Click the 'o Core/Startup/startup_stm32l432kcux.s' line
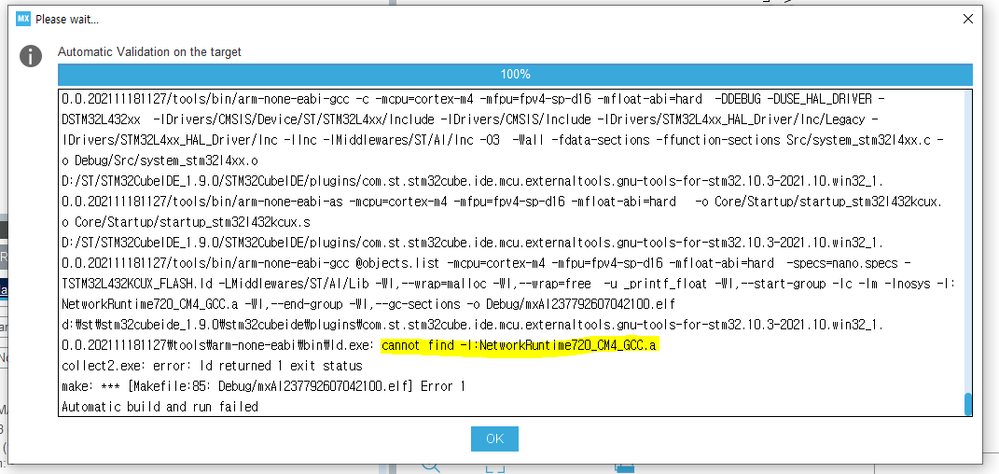Viewport: 999px width, 474px height. click(186, 223)
